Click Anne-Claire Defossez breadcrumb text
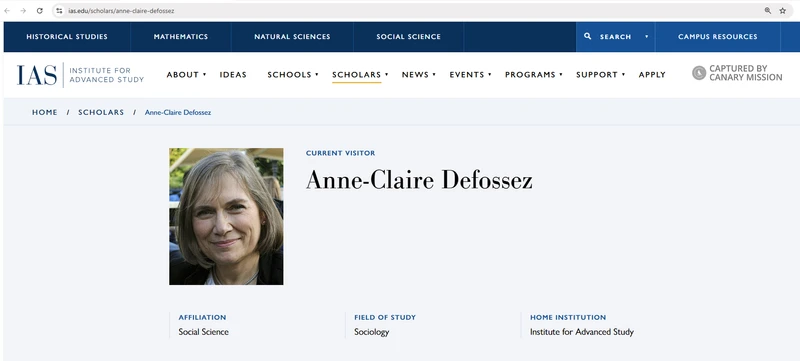Viewport: 800px width, 361px height. (x=178, y=112)
